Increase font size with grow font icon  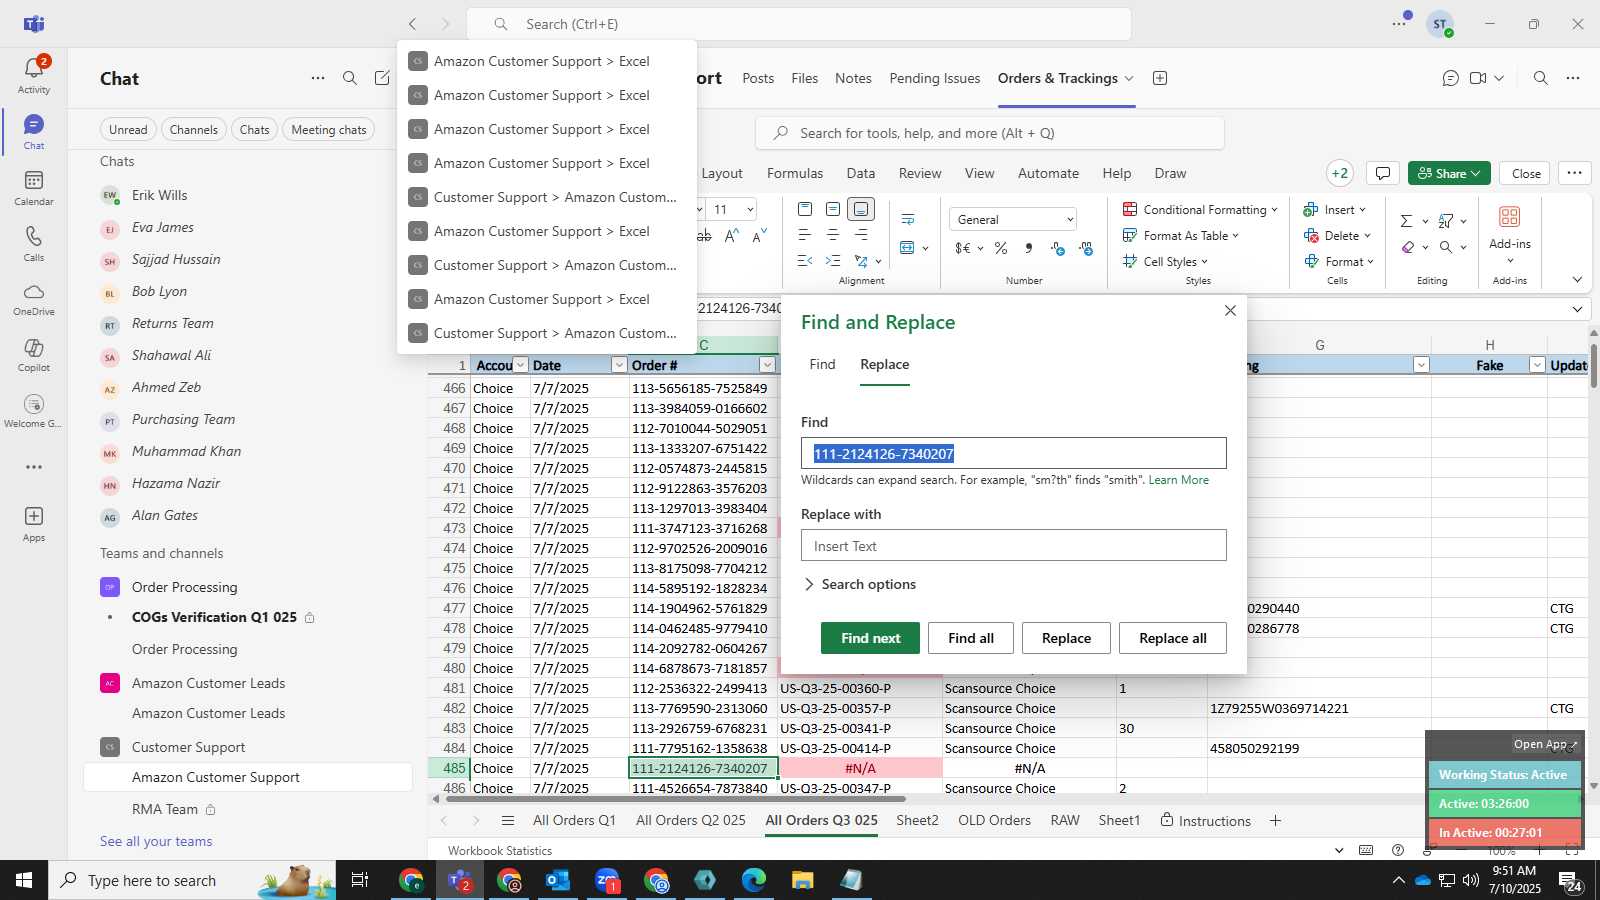point(732,235)
